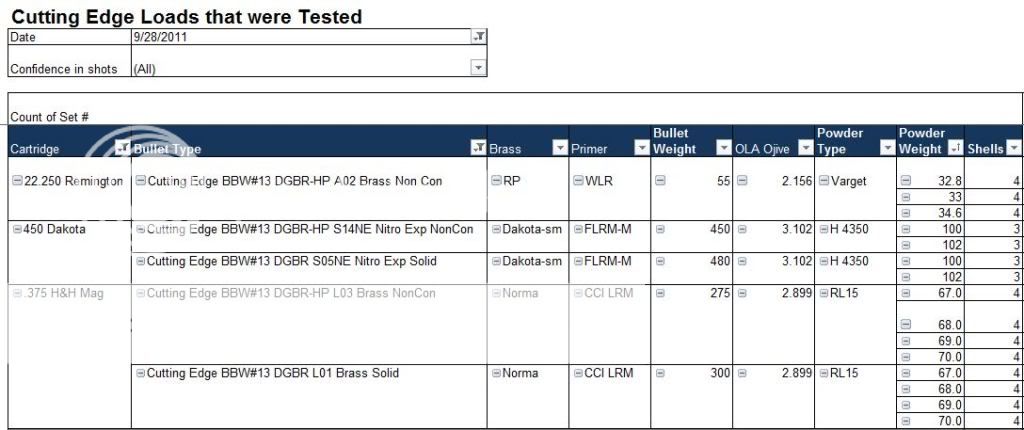Collapse the RP brass entry
The height and width of the screenshot is (430, 1024).
[x=496, y=181]
